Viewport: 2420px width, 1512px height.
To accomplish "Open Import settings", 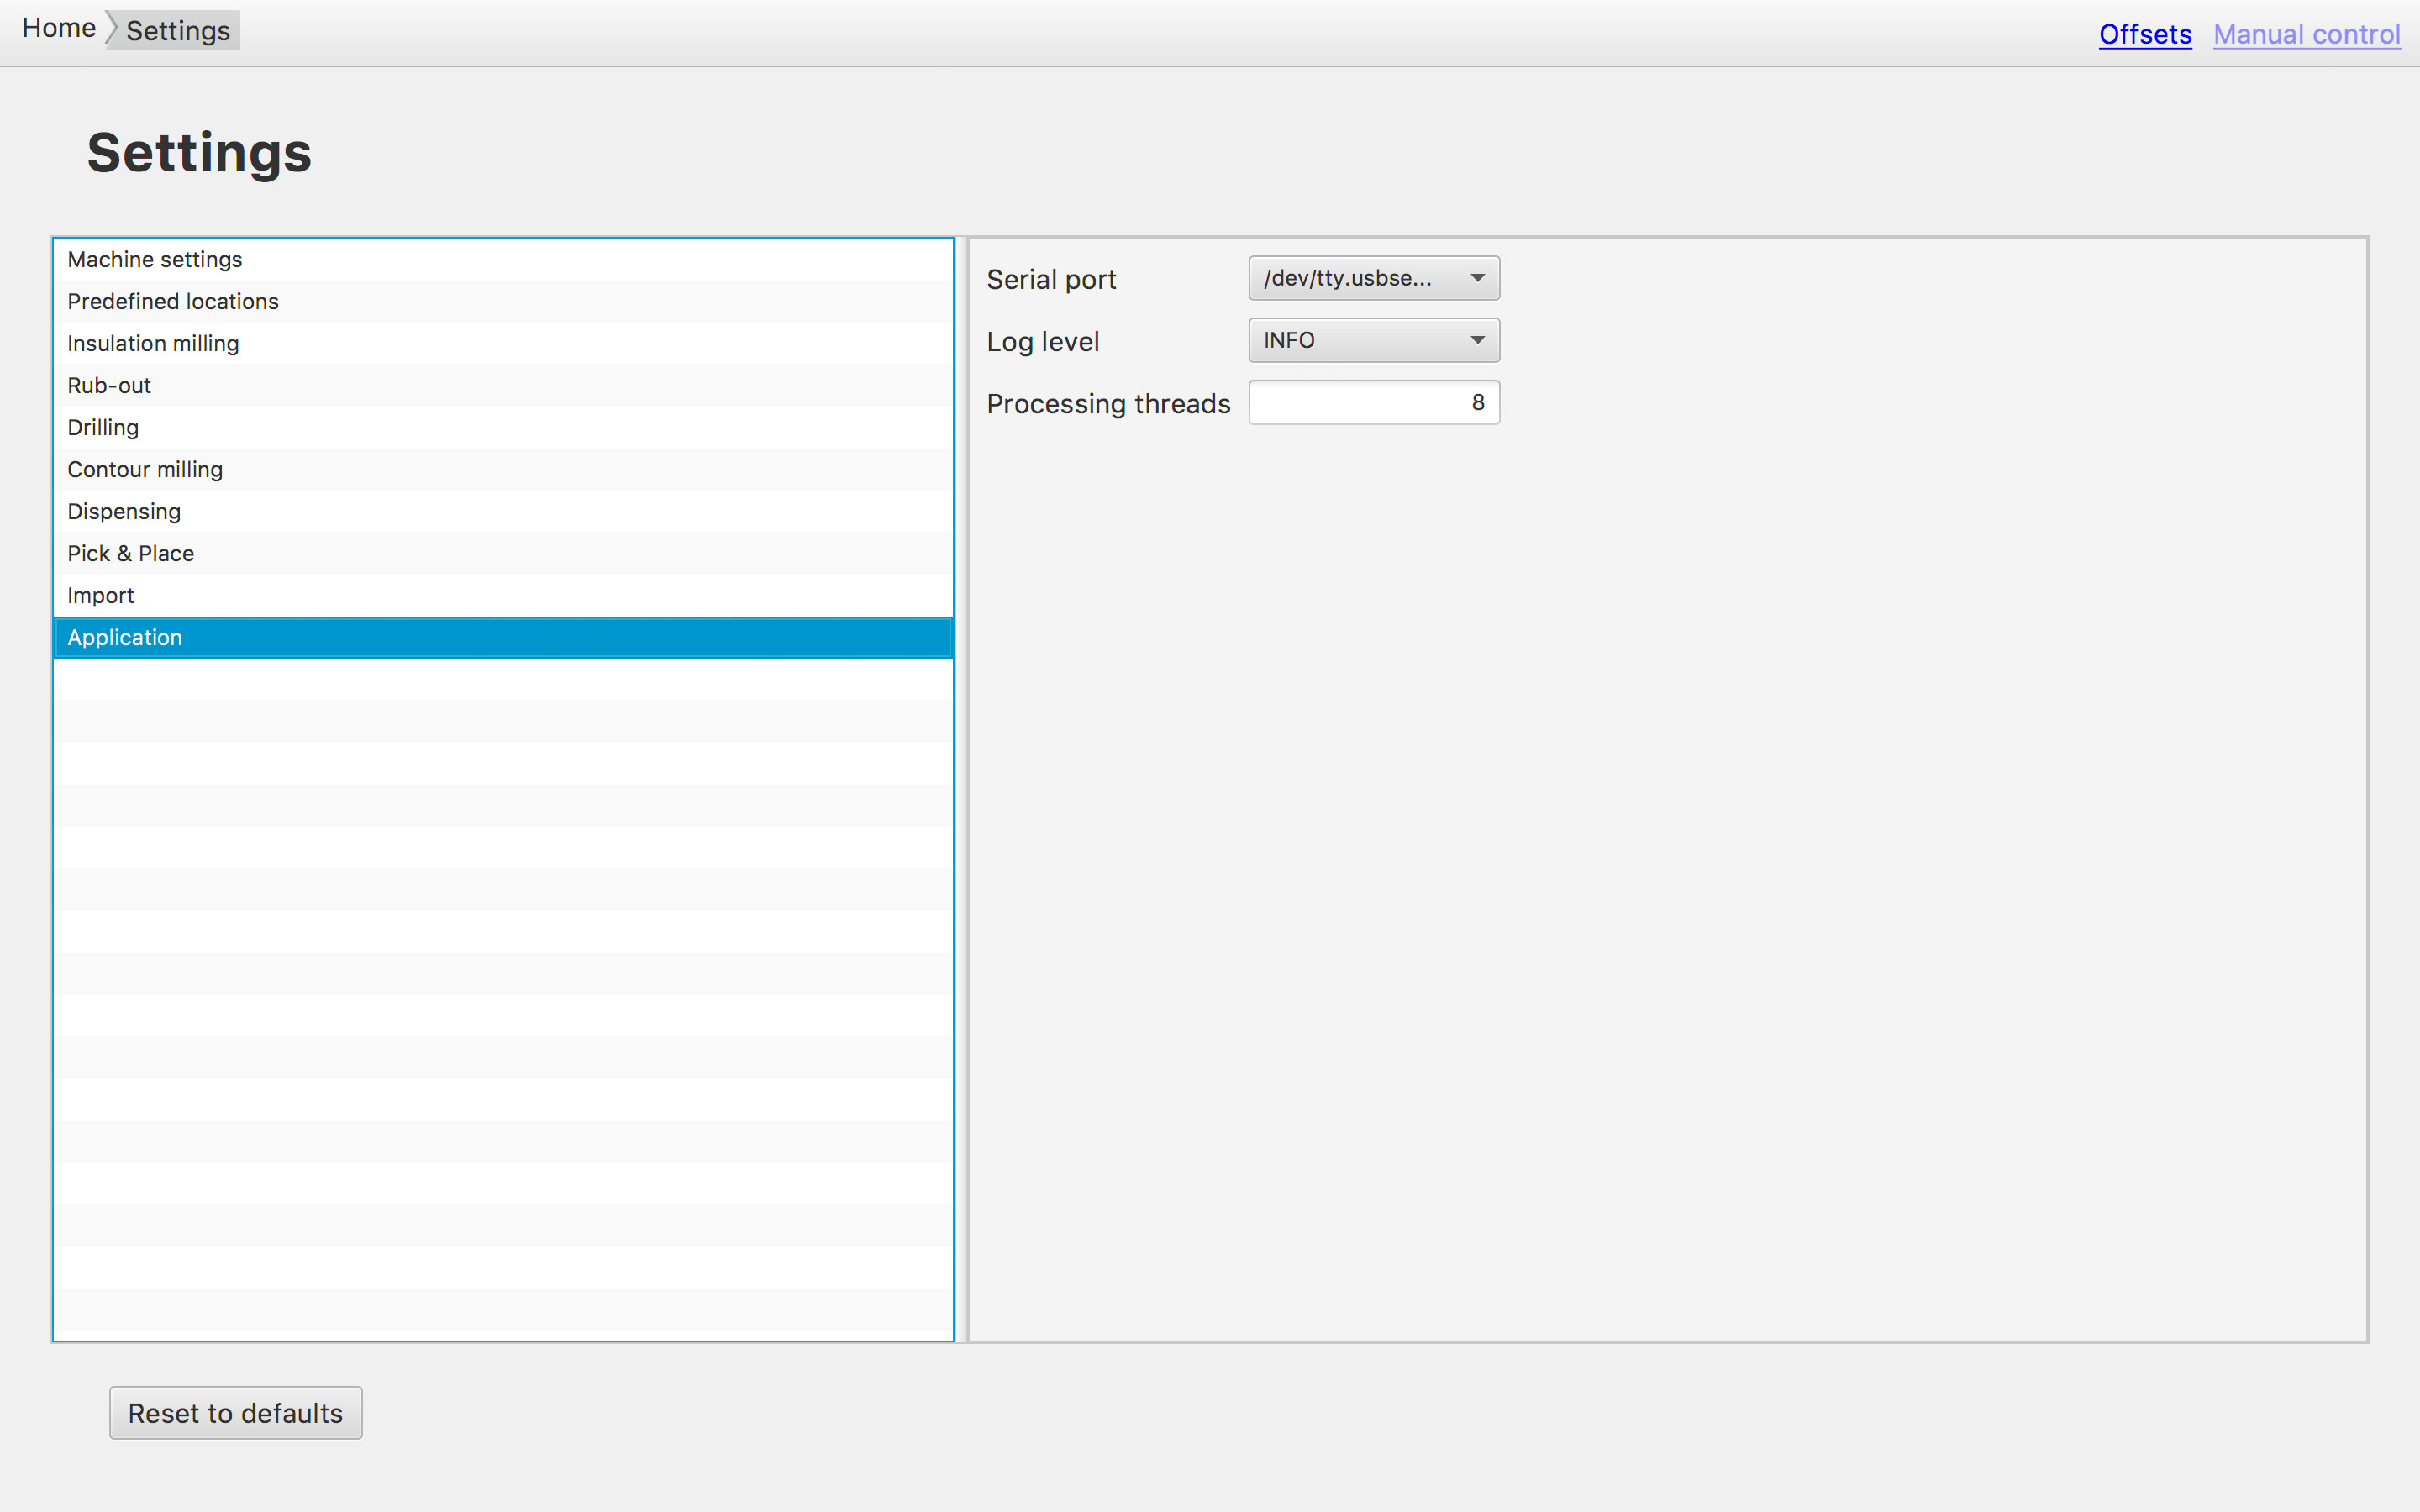I will [x=503, y=595].
